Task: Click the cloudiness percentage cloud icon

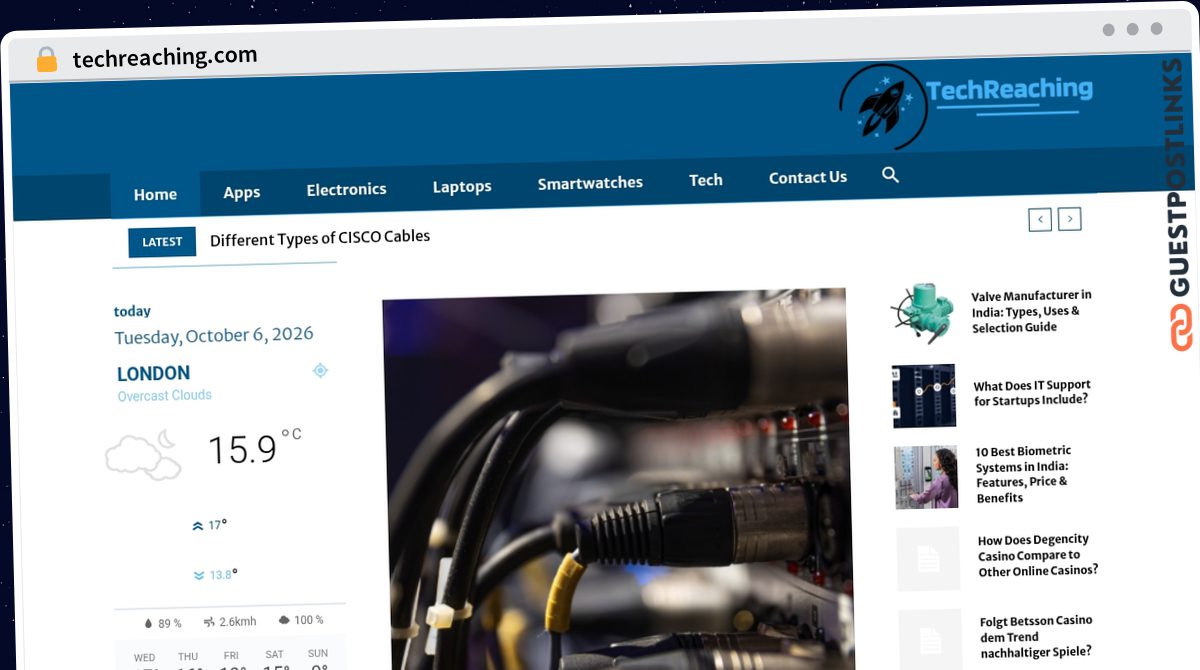Action: tap(284, 620)
